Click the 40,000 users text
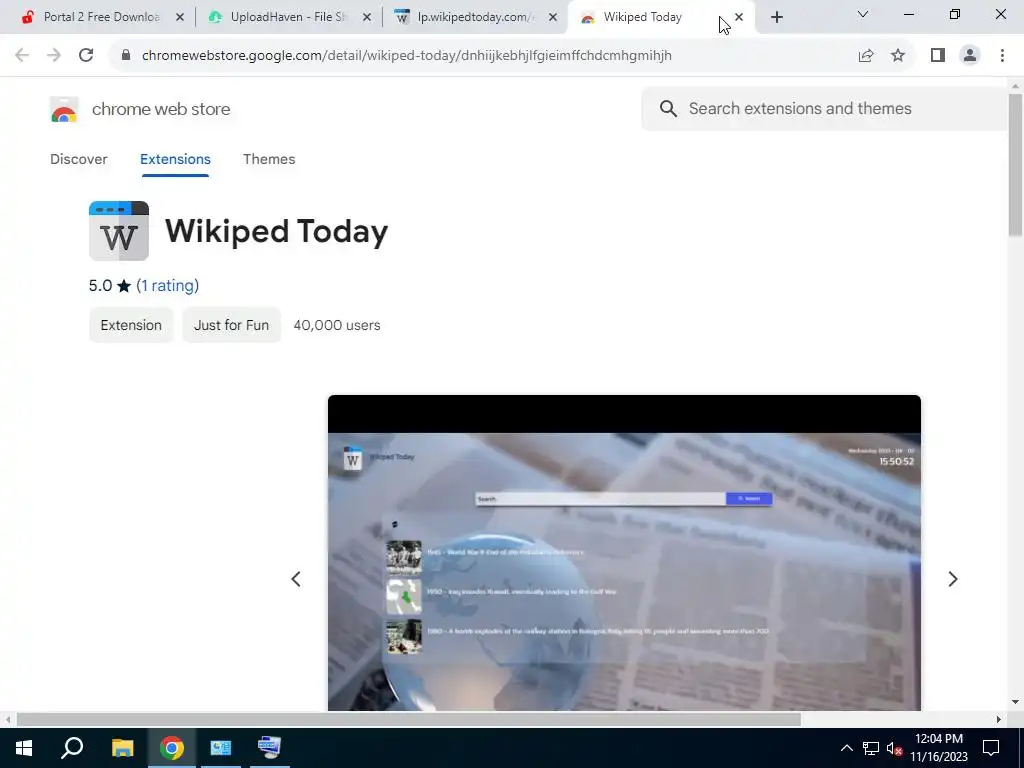Image resolution: width=1024 pixels, height=768 pixels. pos(337,325)
